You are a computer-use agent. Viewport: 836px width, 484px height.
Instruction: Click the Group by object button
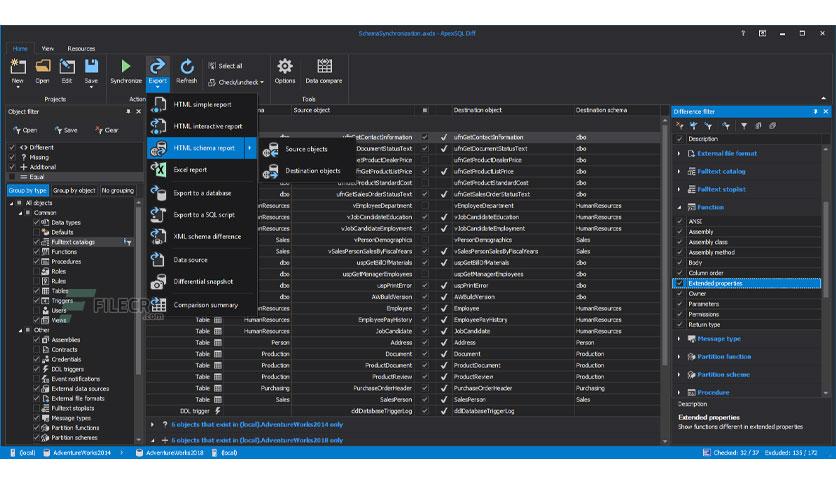(x=74, y=190)
